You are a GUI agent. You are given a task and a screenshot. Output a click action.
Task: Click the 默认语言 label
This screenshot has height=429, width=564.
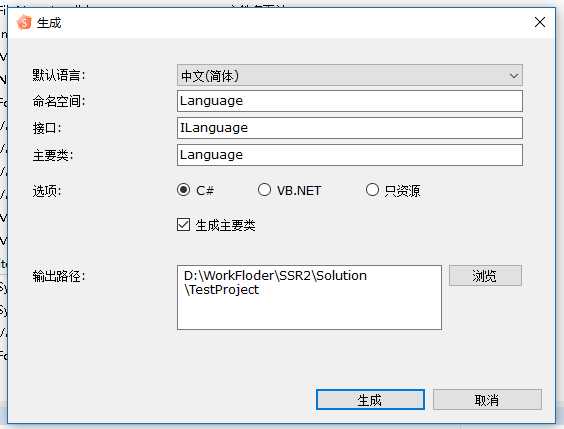click(59, 76)
